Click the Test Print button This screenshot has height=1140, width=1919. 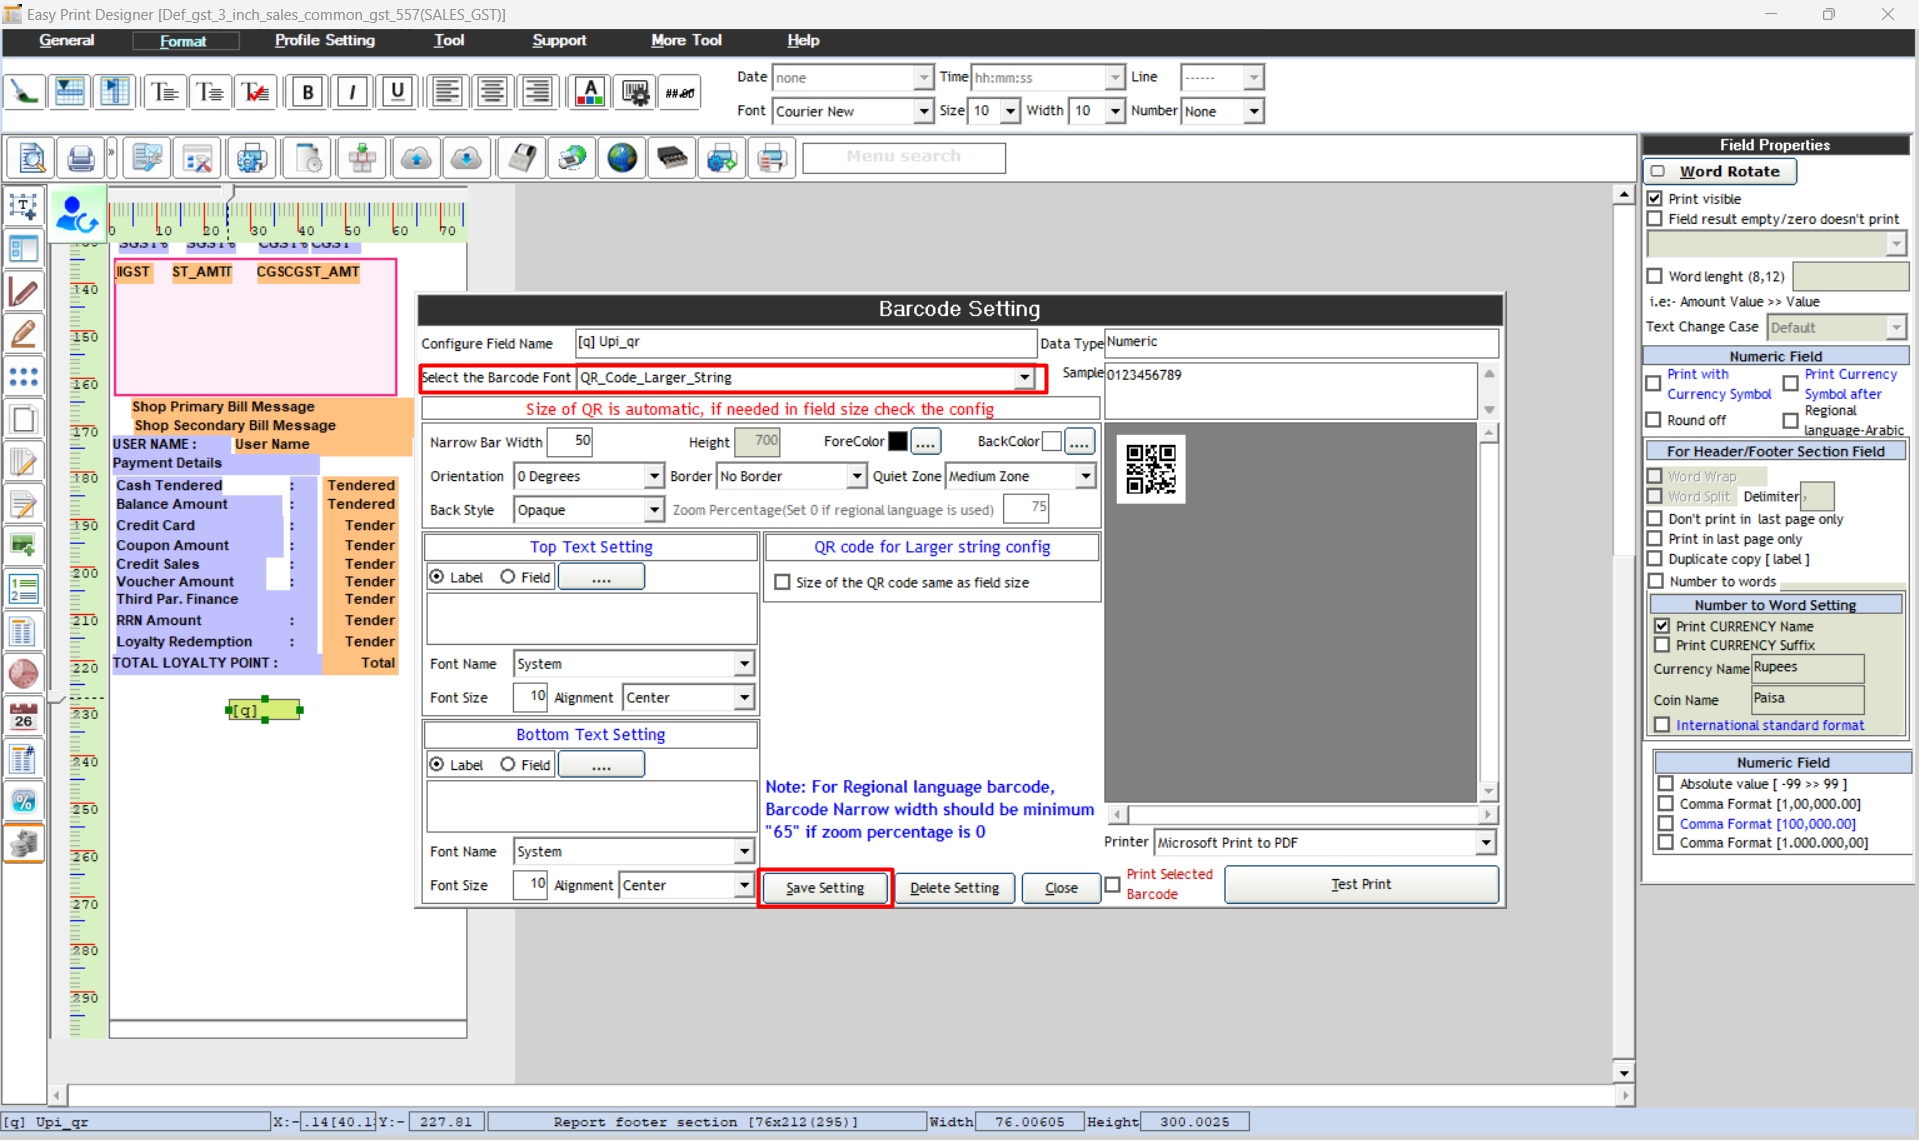coord(1360,884)
